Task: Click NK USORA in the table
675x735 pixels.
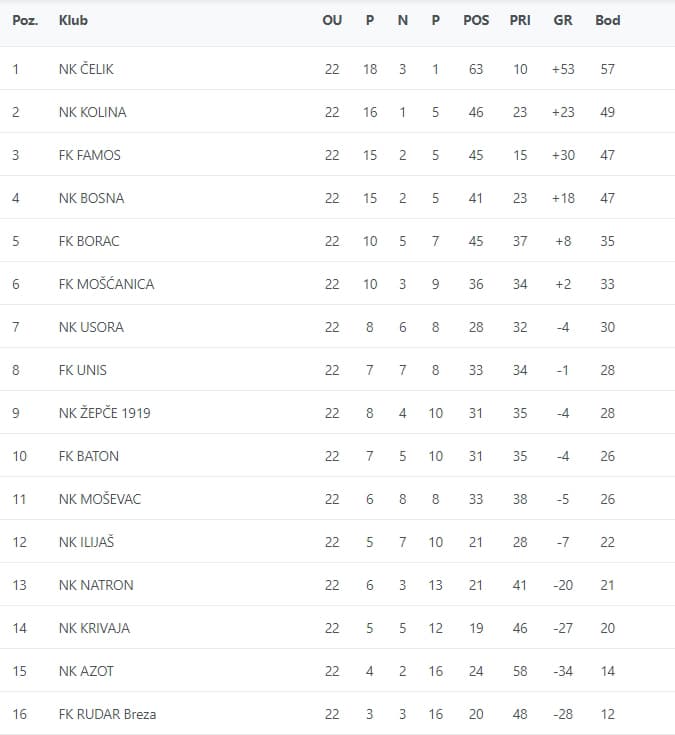Action: click(92, 327)
